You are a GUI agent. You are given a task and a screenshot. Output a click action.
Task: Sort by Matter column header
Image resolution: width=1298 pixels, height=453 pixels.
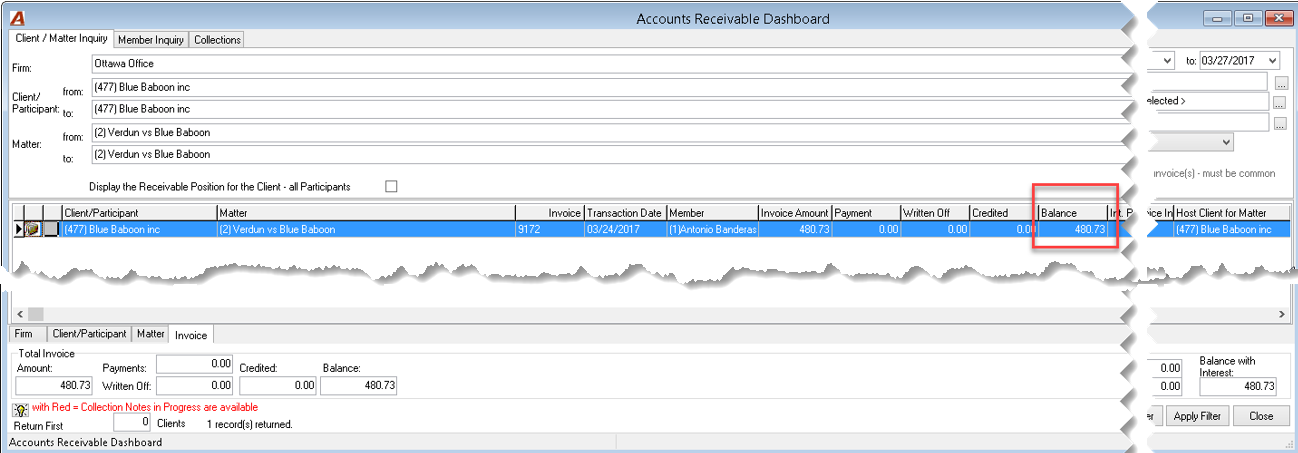coord(366,213)
